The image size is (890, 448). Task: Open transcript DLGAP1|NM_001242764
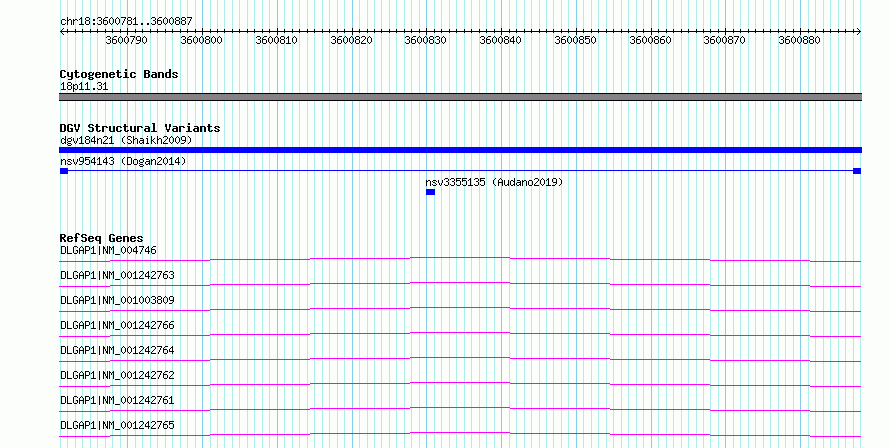coord(117,350)
